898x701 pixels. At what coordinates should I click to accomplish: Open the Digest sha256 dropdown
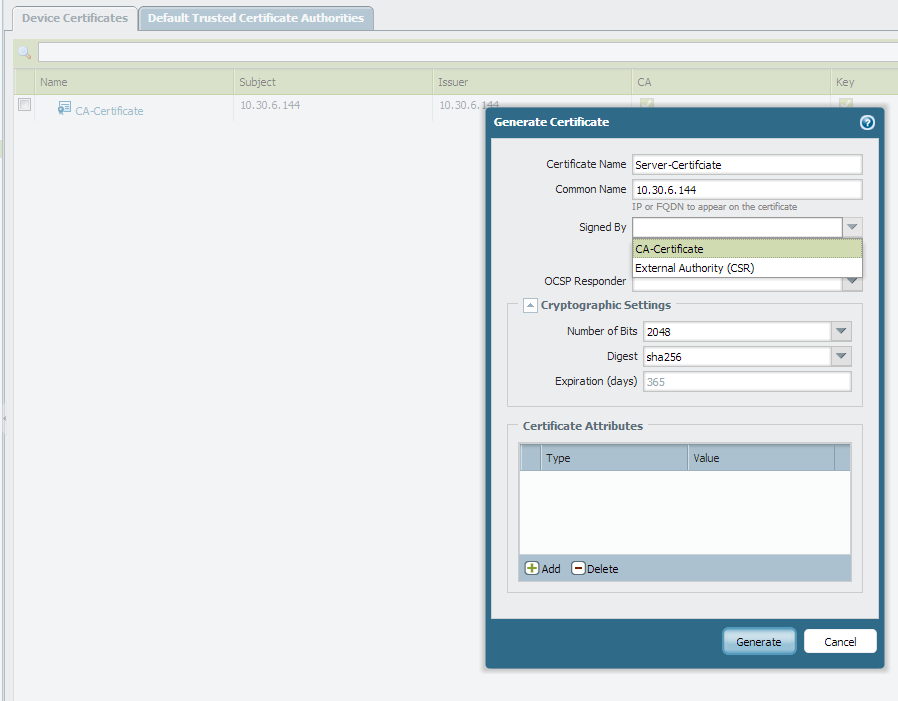pos(841,356)
